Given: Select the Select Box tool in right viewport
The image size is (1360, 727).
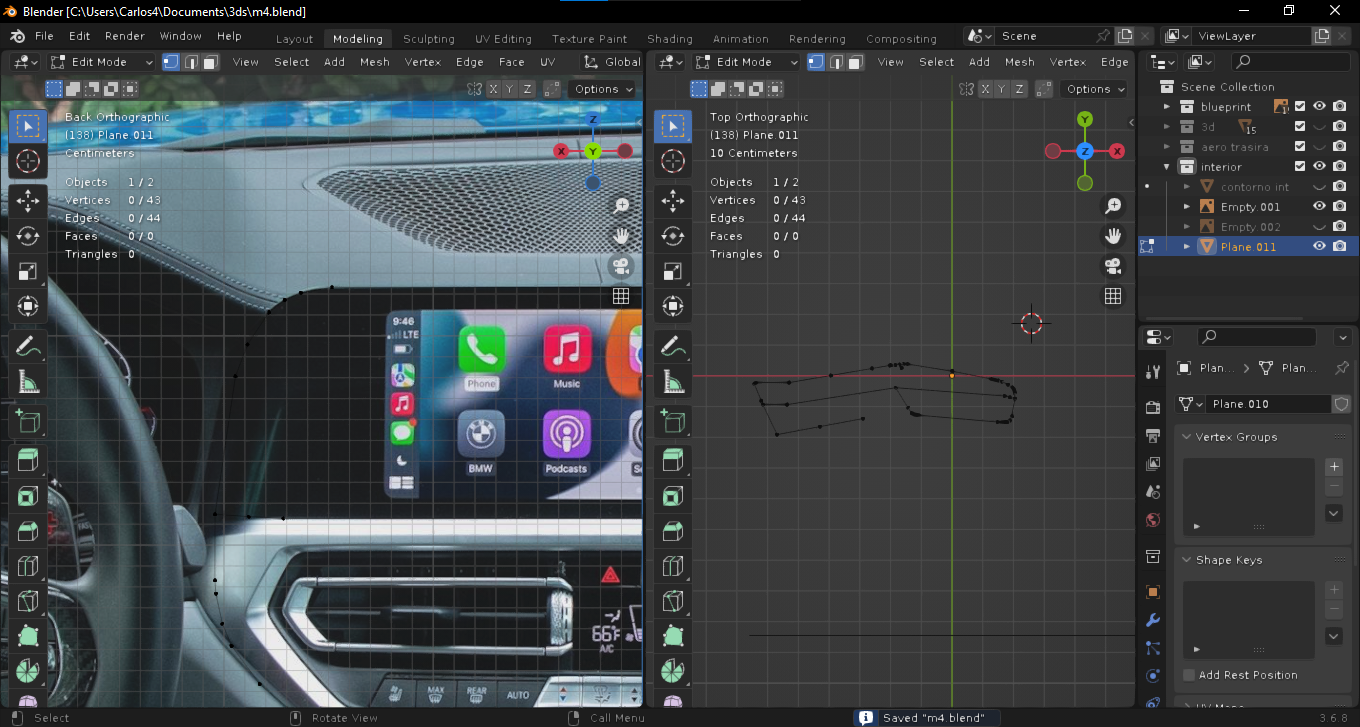Looking at the screenshot, I should pos(673,125).
